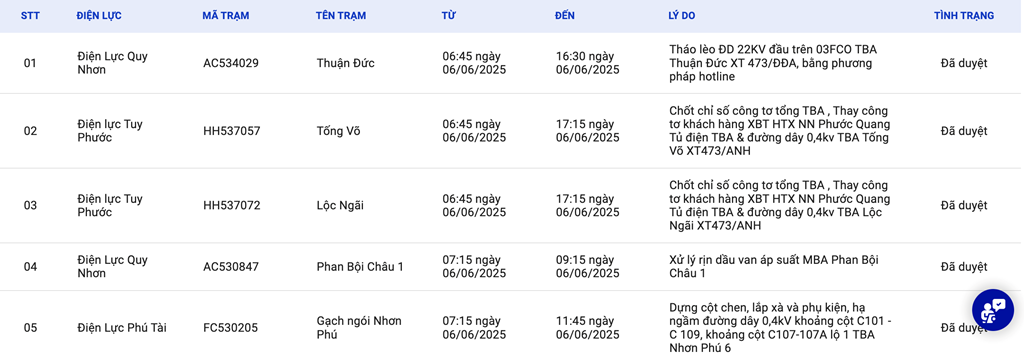The width and height of the screenshot is (1024, 363).
Task: Click station code HH537057
Action: [232, 131]
